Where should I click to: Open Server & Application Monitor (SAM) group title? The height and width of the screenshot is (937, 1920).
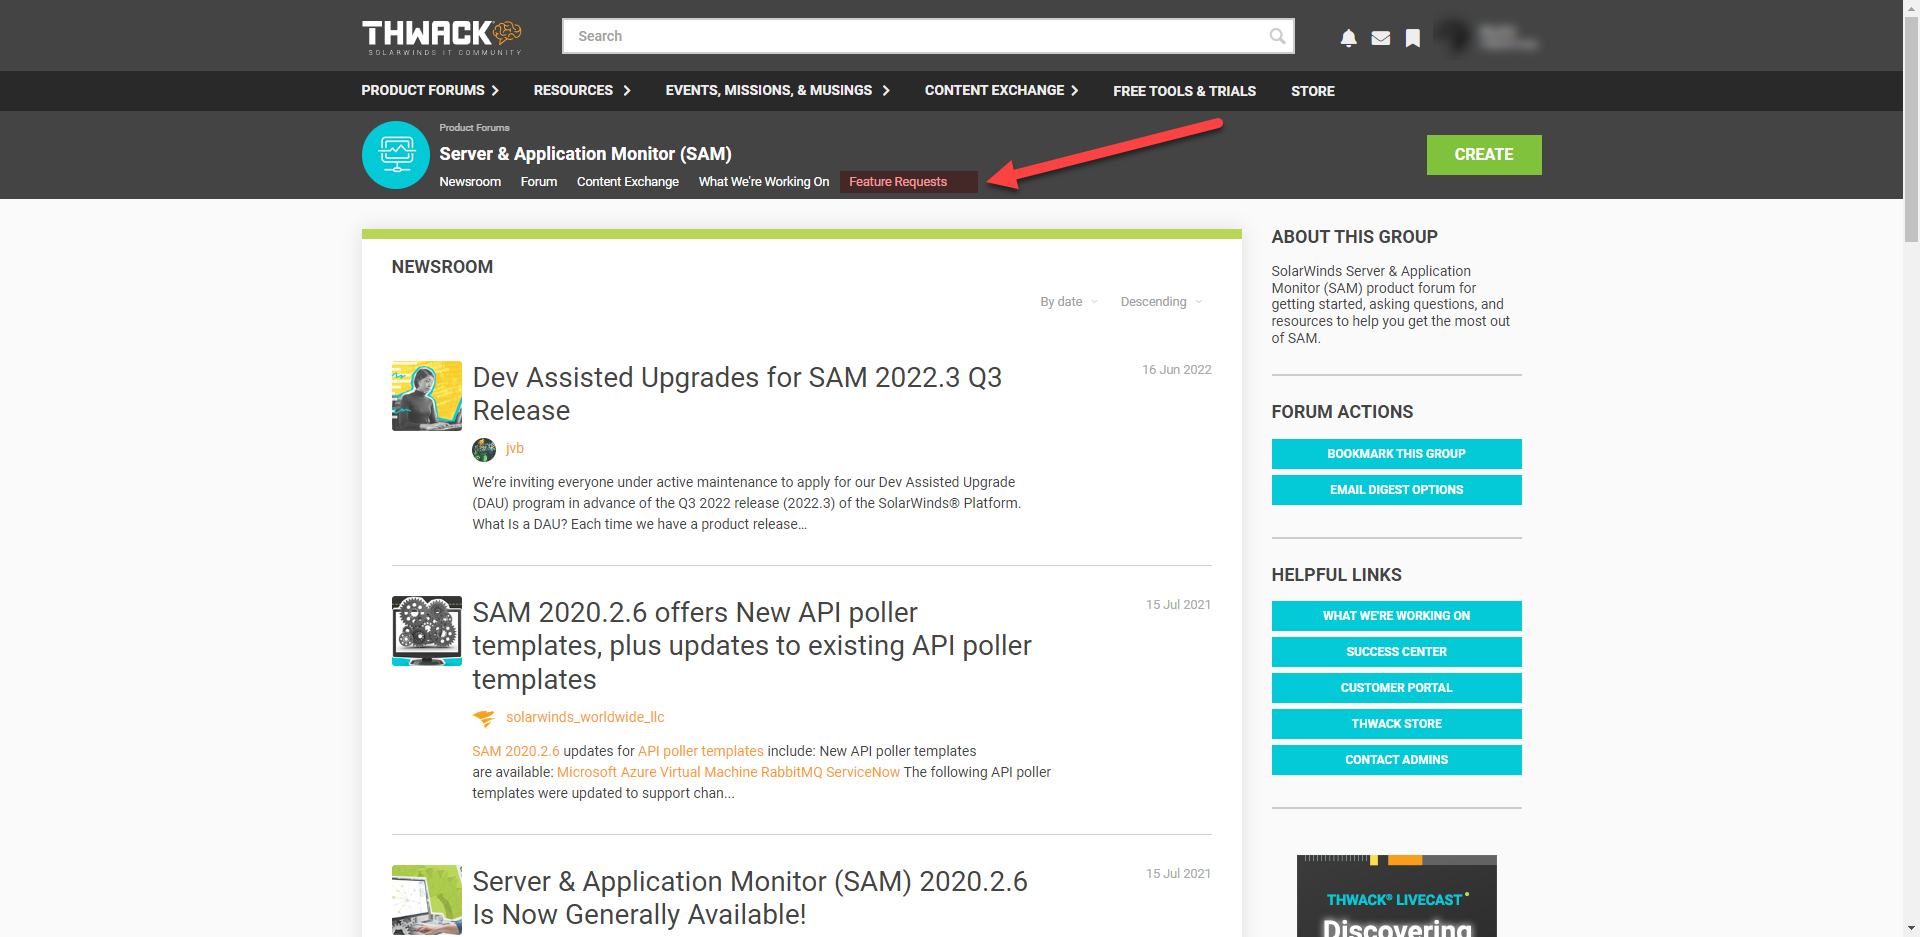pos(585,154)
